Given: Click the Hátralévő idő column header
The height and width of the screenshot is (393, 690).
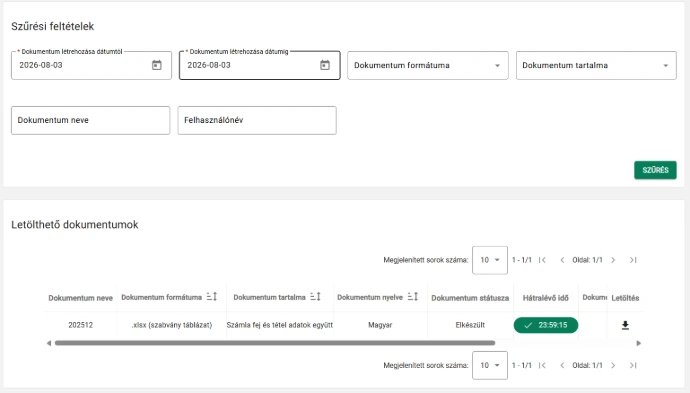Looking at the screenshot, I should (546, 298).
